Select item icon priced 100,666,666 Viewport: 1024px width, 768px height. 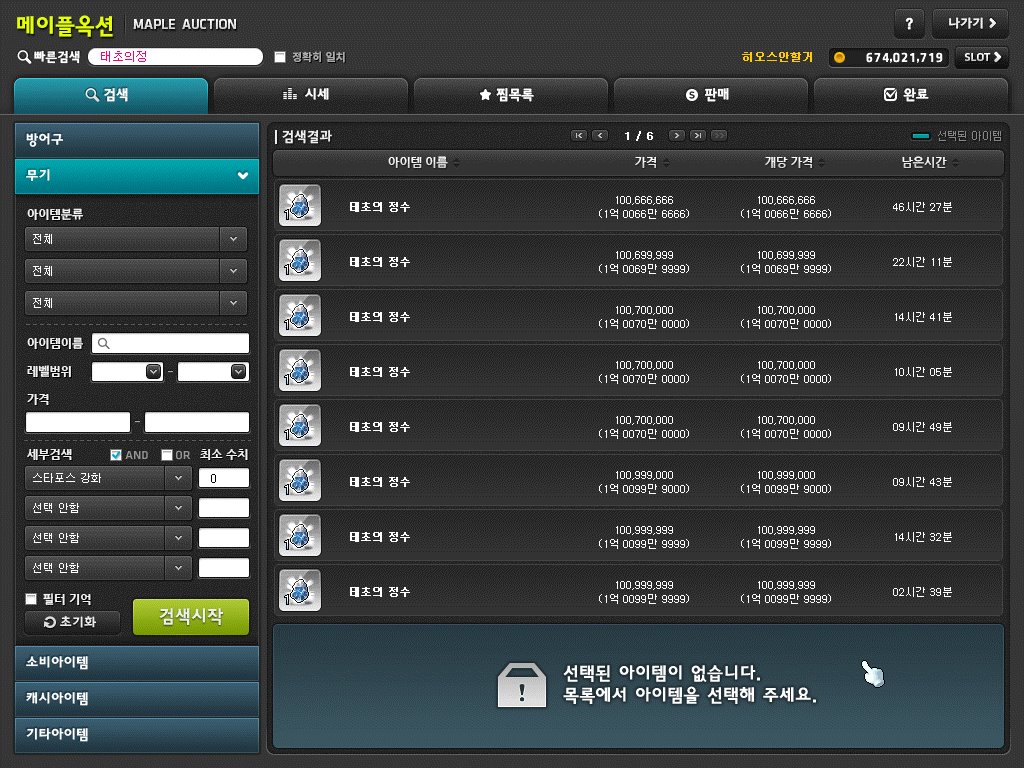(x=300, y=205)
